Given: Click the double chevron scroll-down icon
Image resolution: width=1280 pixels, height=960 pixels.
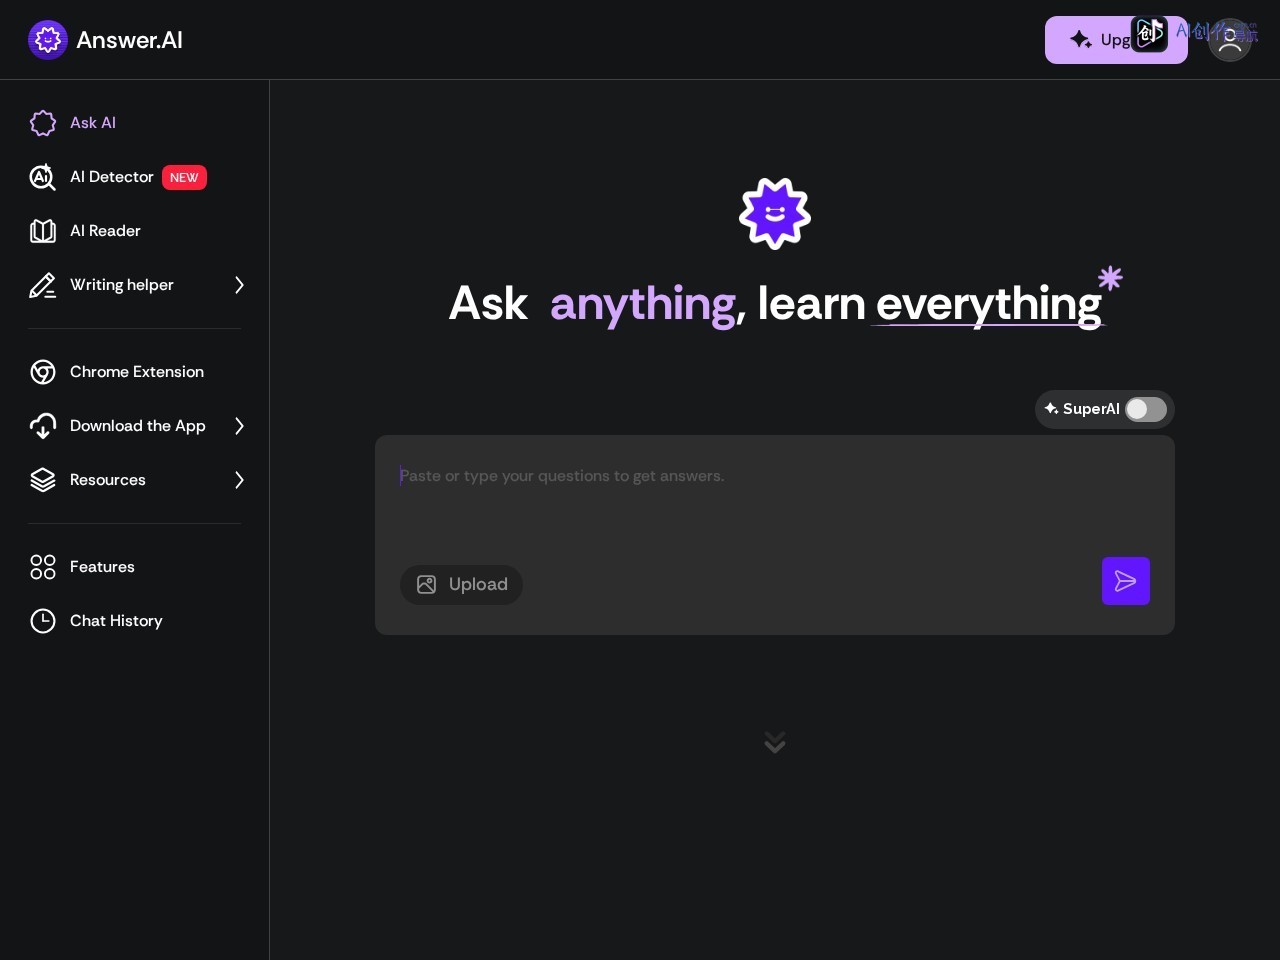Looking at the screenshot, I should 775,742.
